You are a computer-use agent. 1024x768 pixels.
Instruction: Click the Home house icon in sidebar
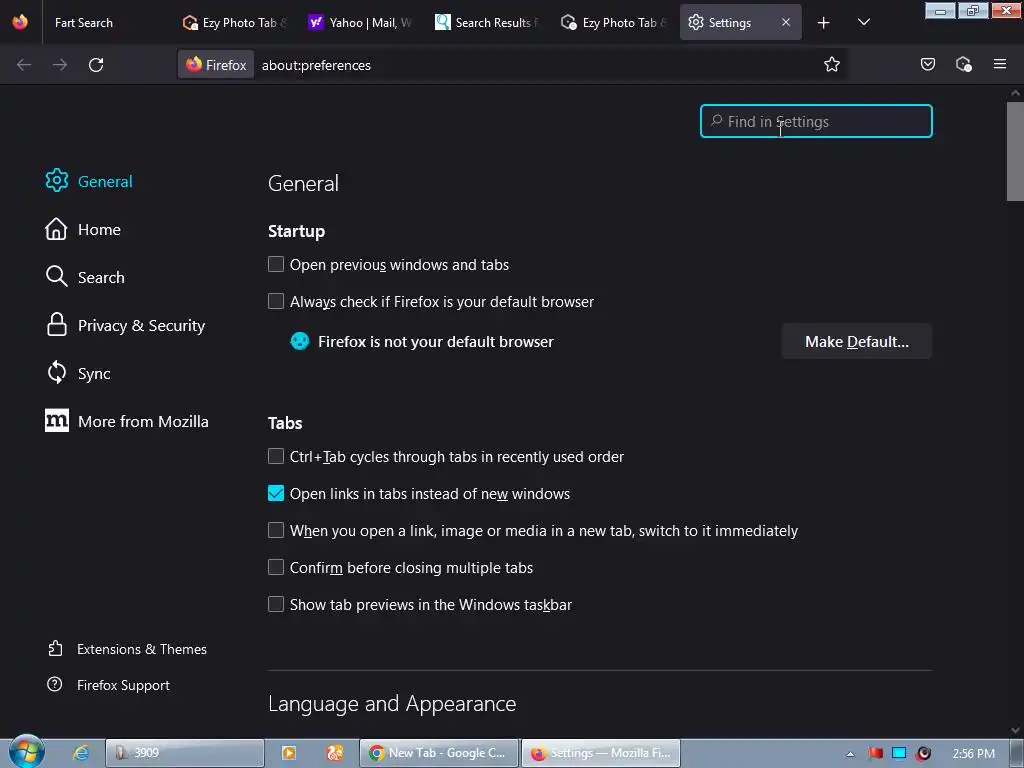point(56,229)
